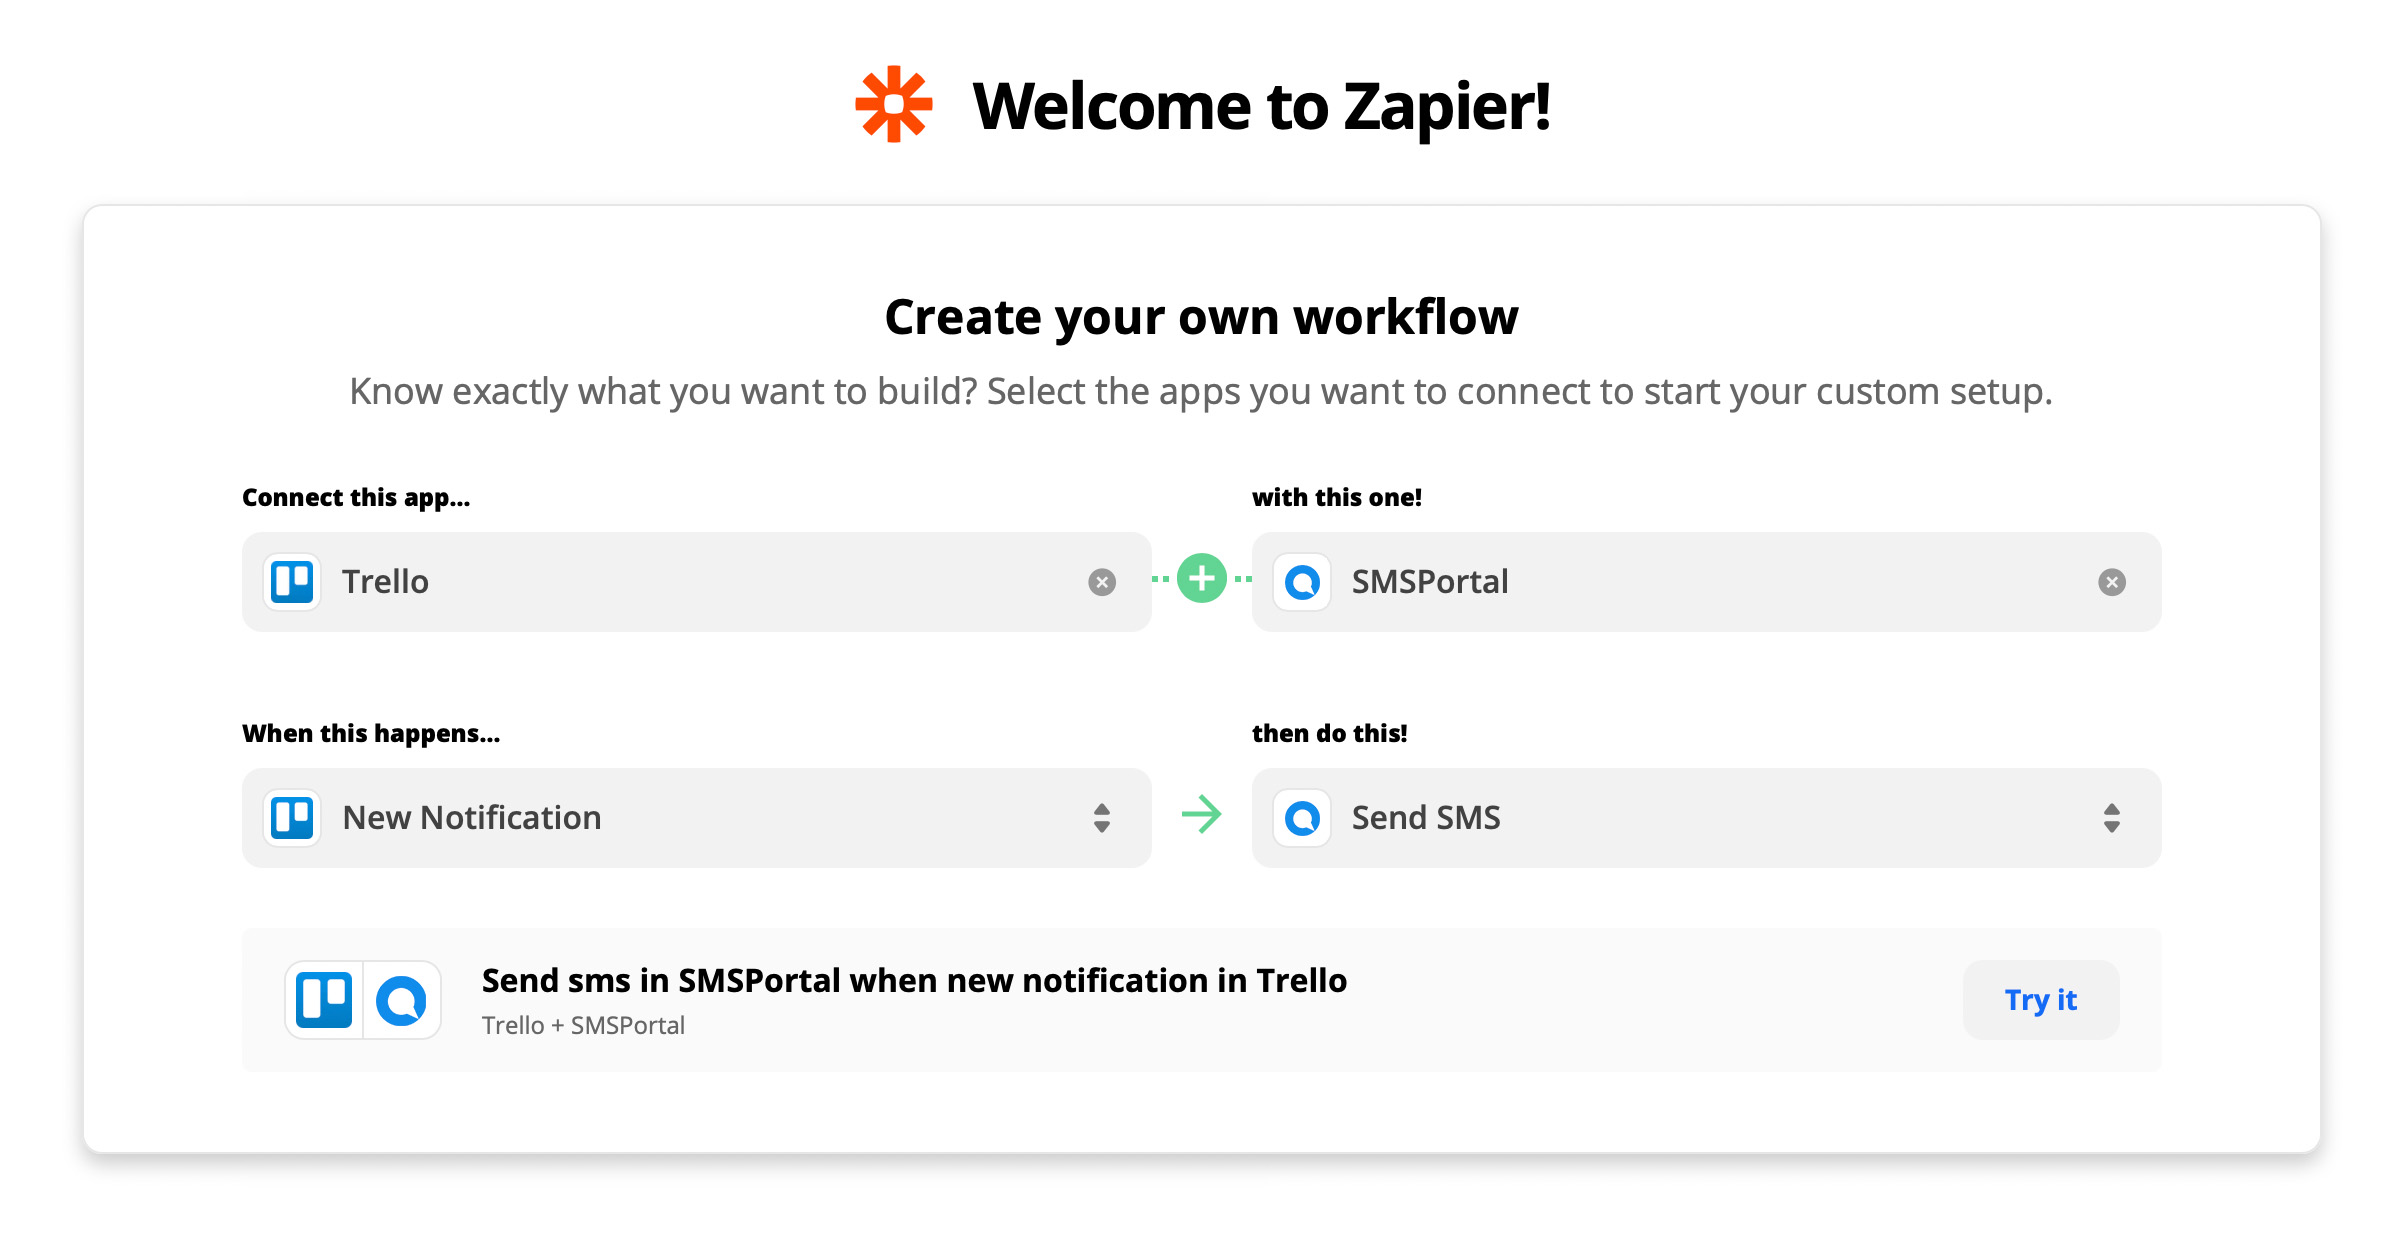
Task: Open the New Notification trigger dropdown
Action: 696,818
